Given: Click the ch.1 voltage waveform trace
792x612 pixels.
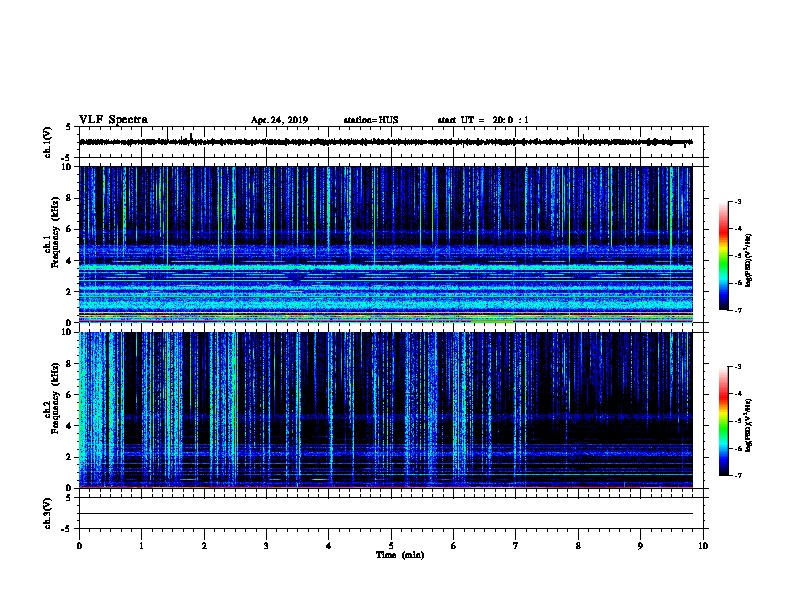Looking at the screenshot, I should click(x=386, y=142).
